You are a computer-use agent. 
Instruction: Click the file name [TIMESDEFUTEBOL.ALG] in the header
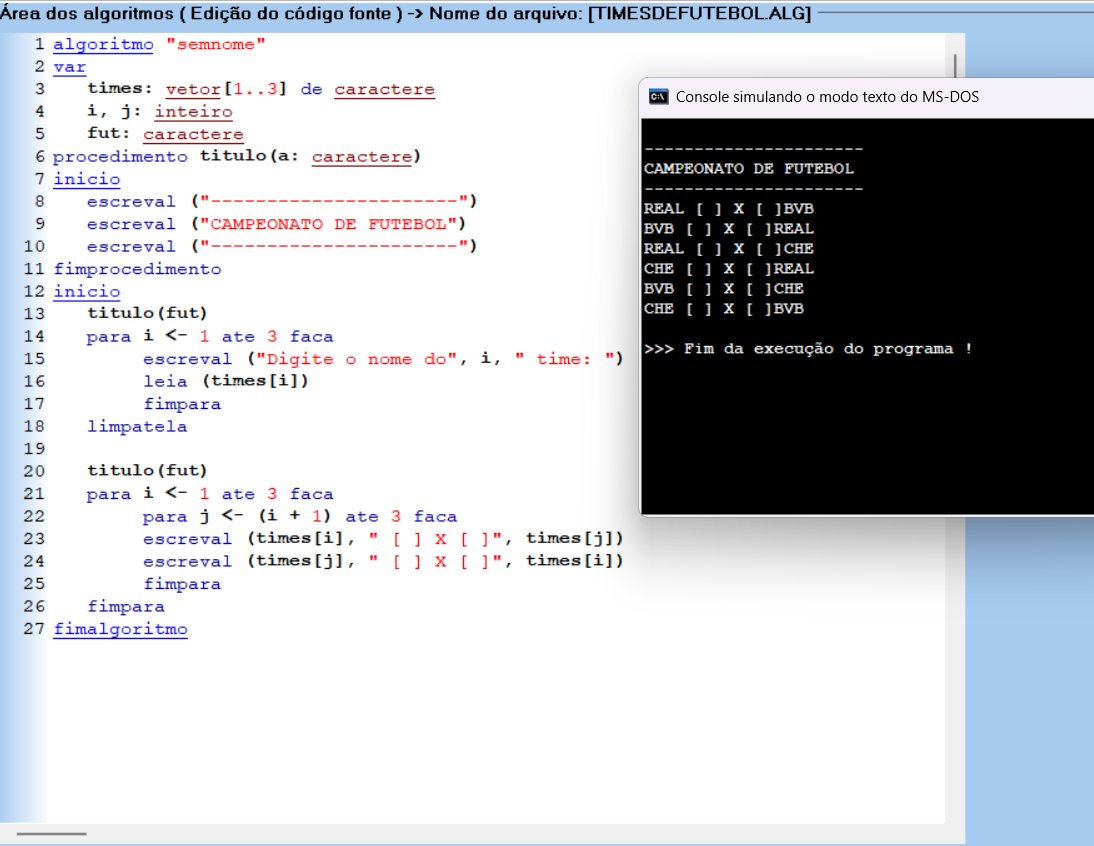tap(699, 13)
